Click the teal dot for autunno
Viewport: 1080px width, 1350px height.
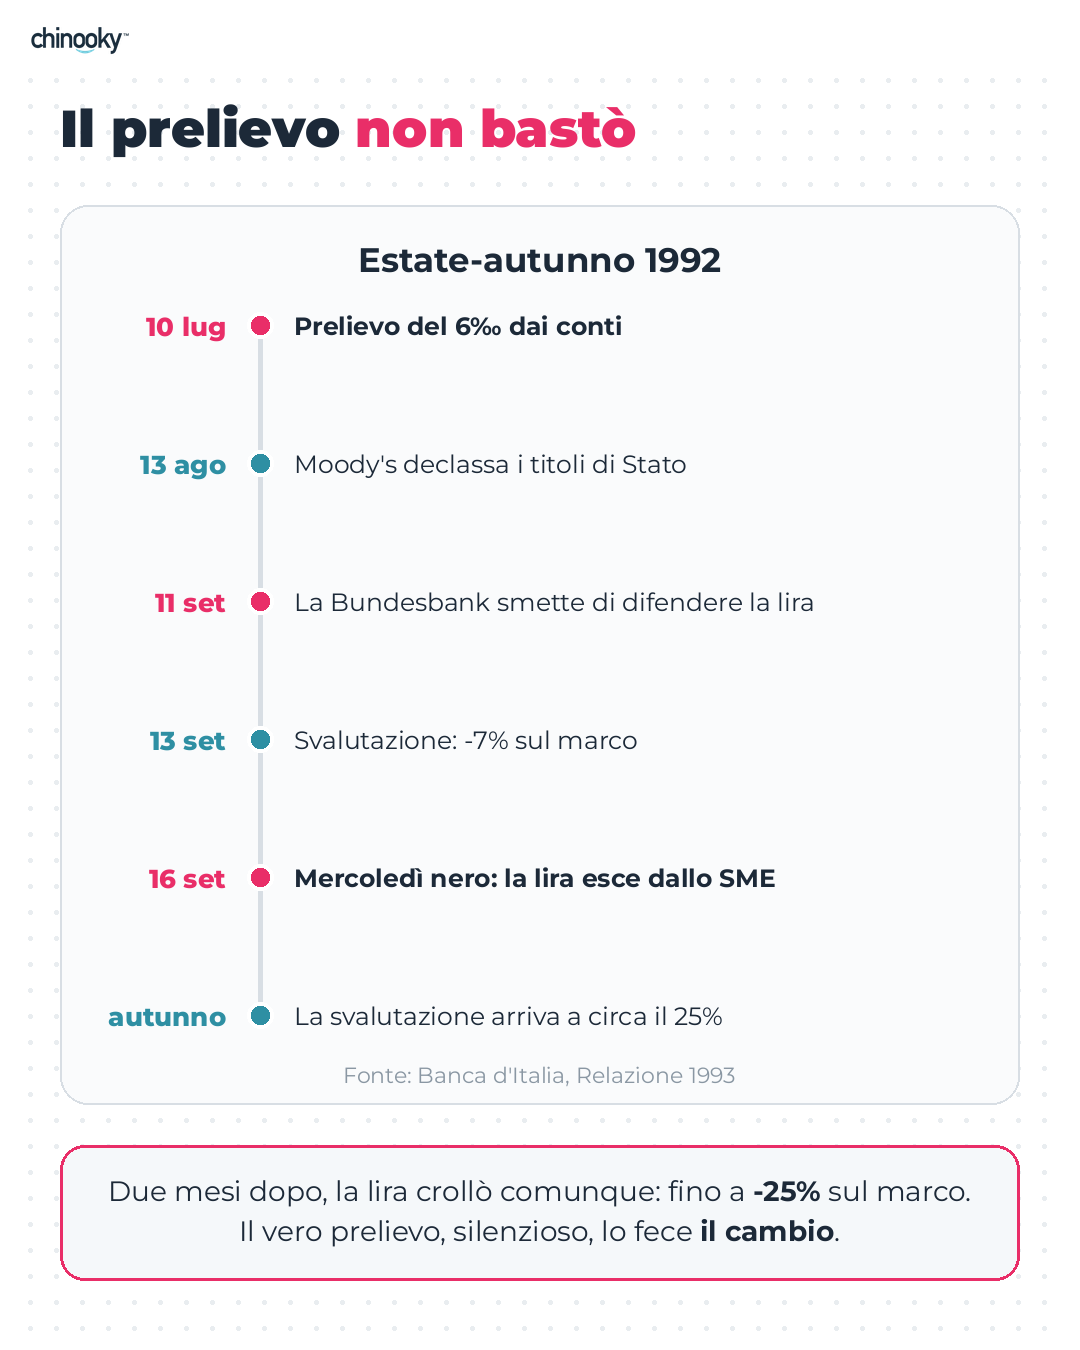tap(261, 1016)
